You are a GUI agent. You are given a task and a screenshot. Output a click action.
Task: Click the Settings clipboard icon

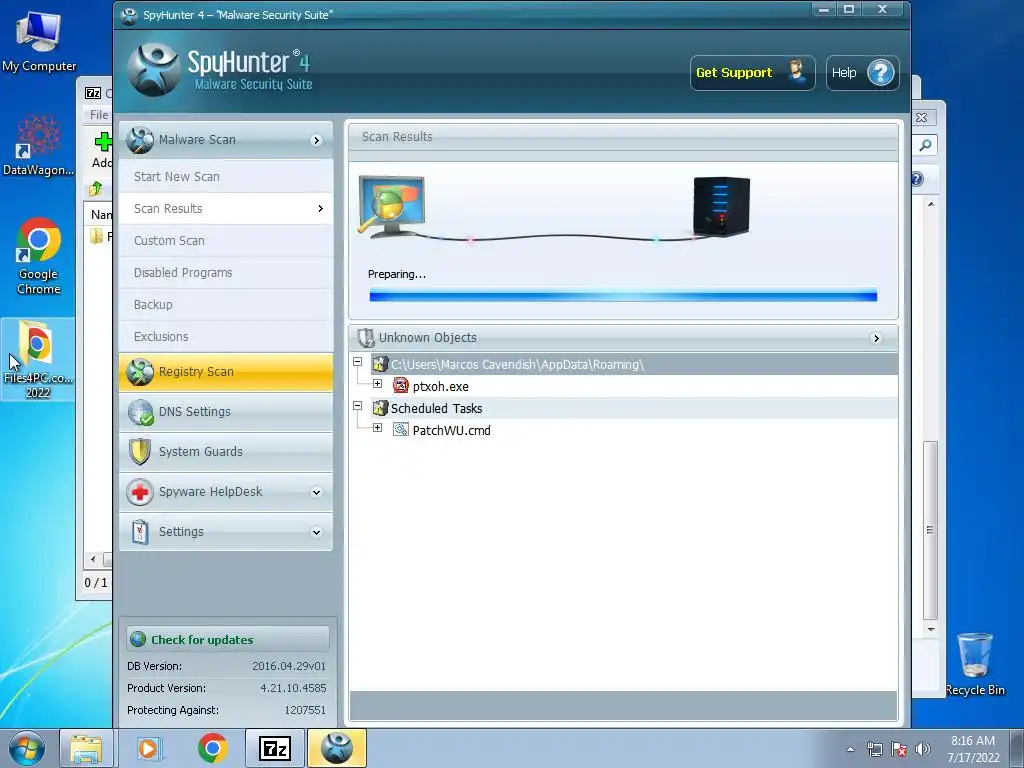pyautogui.click(x=140, y=532)
